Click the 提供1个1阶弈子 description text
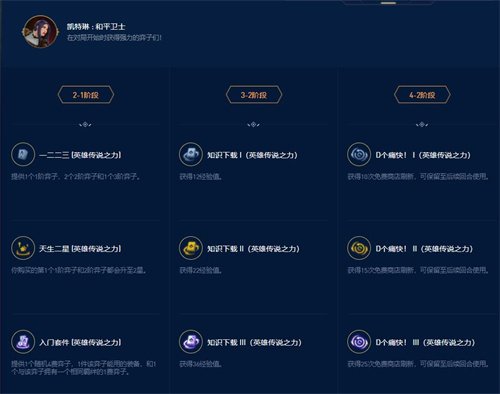Viewport: 500px width, 394px height. coord(76,177)
